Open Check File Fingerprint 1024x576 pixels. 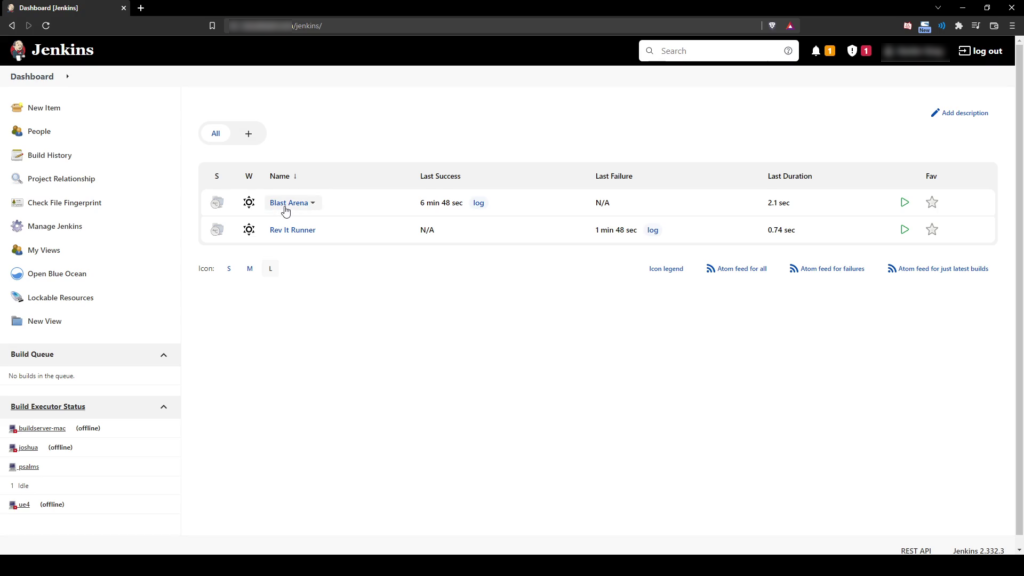(64, 202)
